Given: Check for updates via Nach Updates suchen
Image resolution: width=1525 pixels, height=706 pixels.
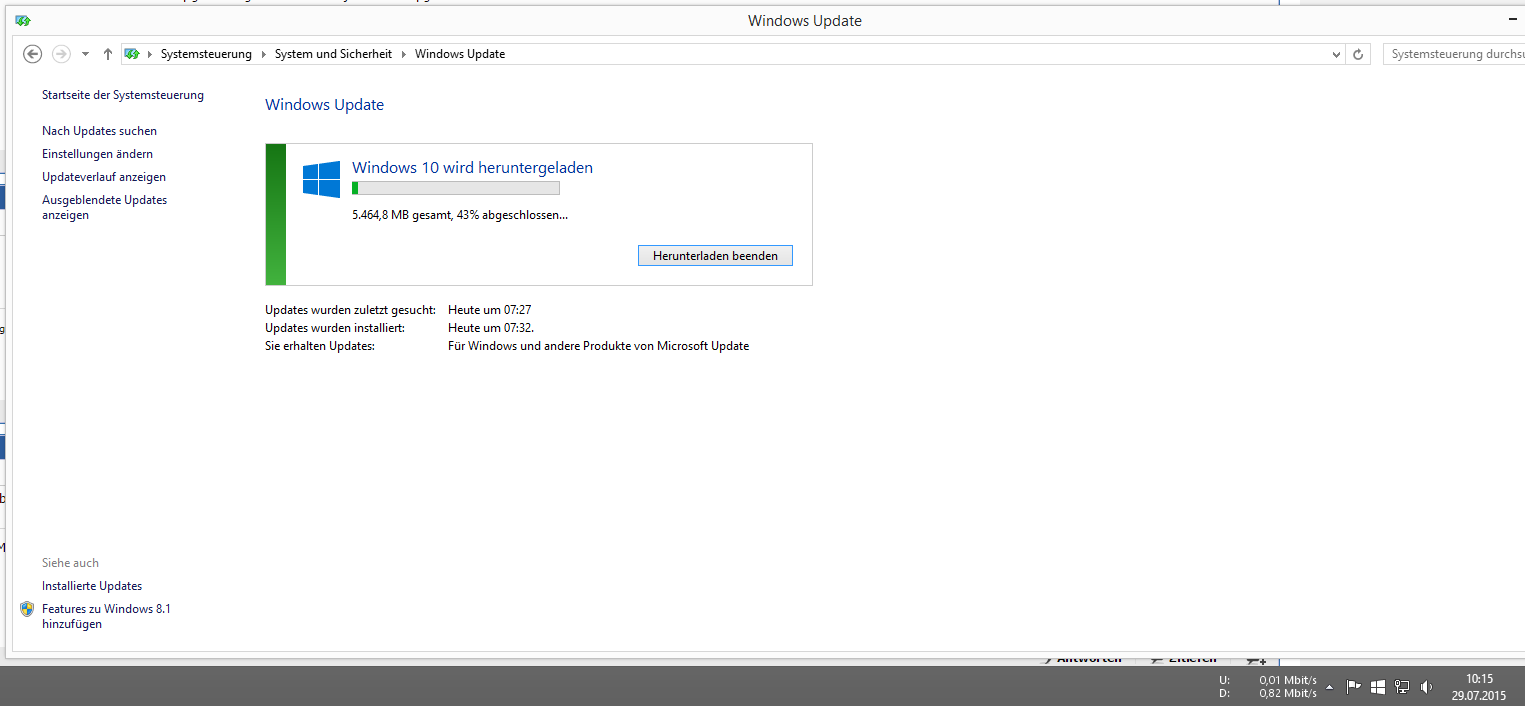Looking at the screenshot, I should 99,131.
